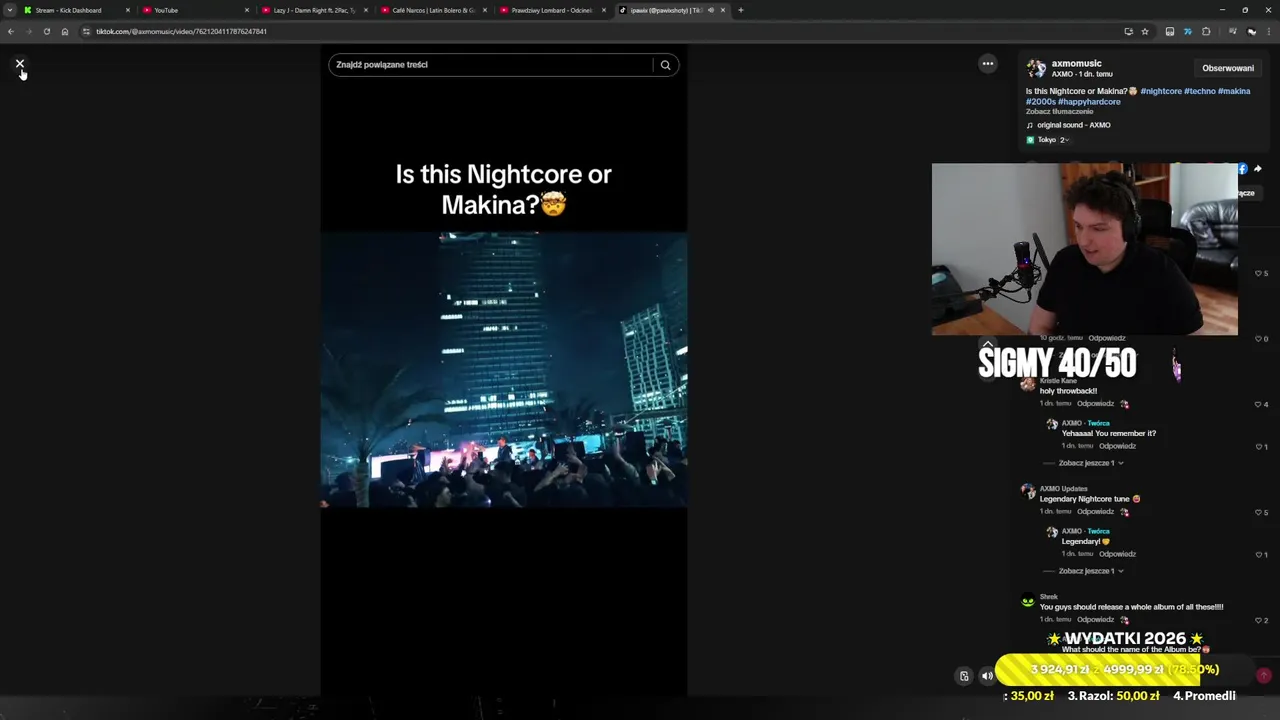Bookmark this page with the star
The image size is (1280, 720).
[x=1145, y=31]
